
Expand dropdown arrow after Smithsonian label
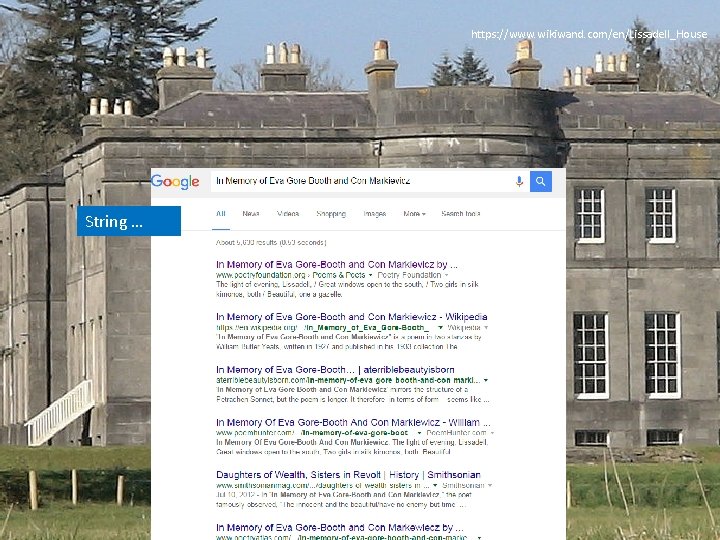pos(490,485)
